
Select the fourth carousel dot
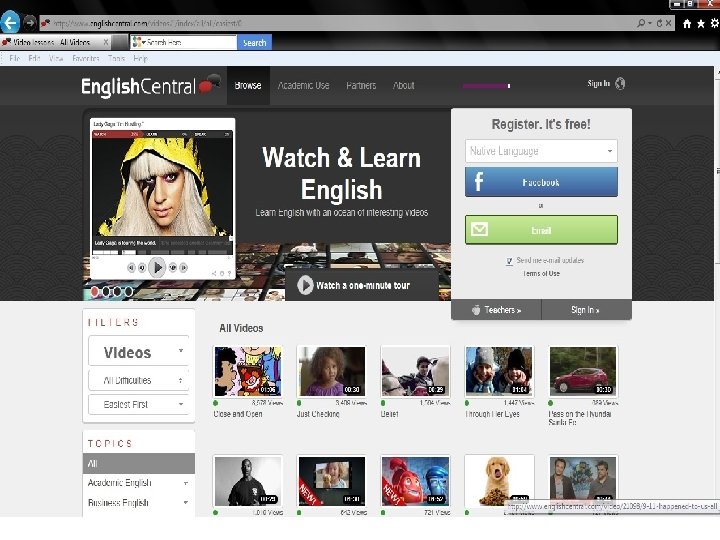coord(129,291)
